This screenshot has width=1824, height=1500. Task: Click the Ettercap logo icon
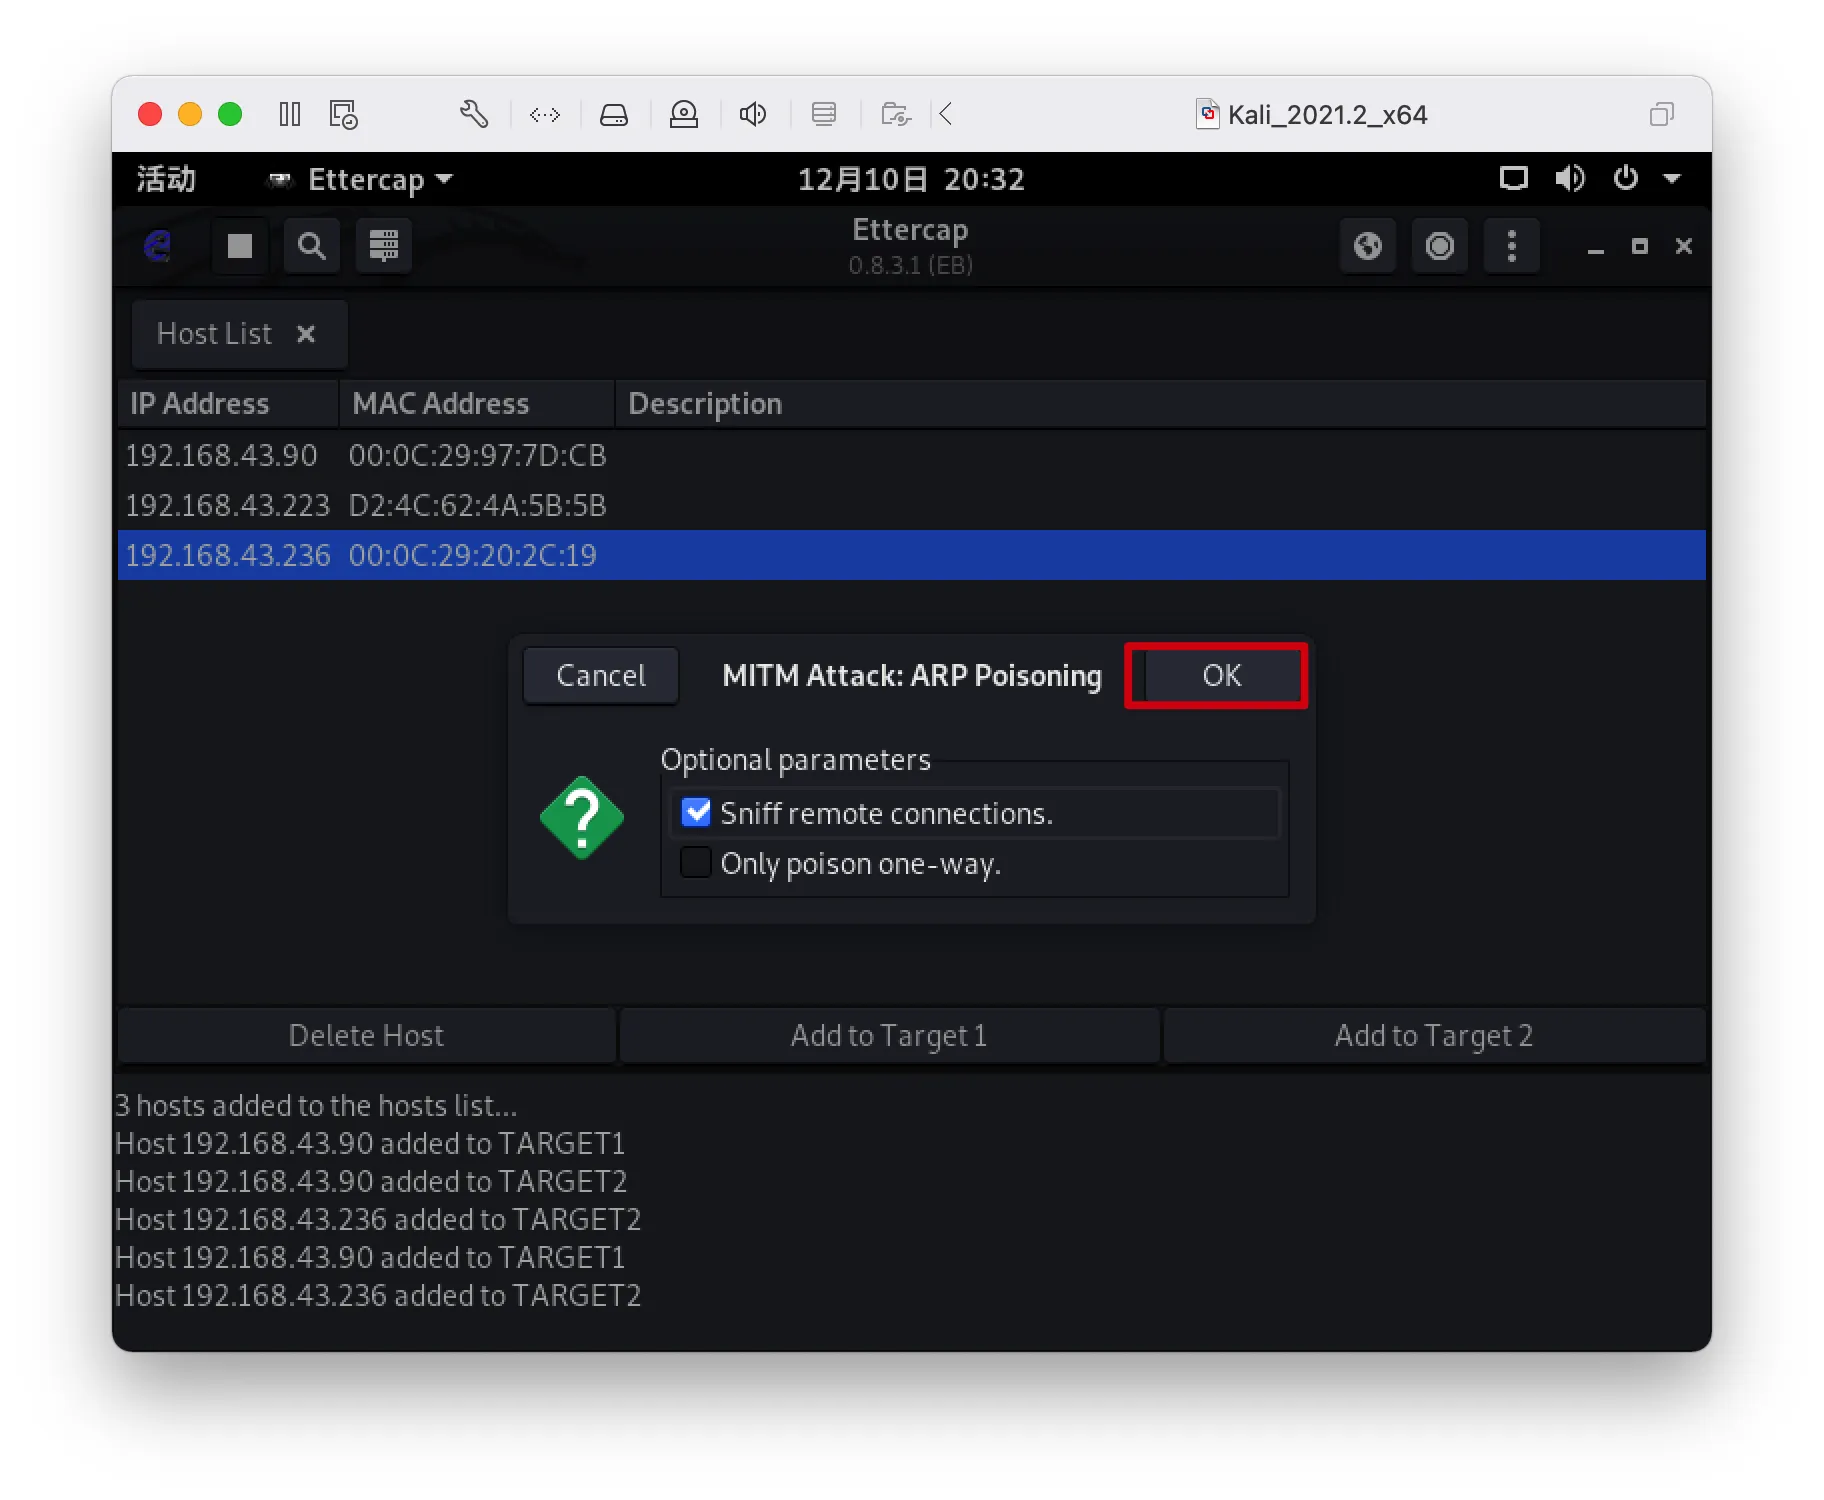(x=158, y=245)
